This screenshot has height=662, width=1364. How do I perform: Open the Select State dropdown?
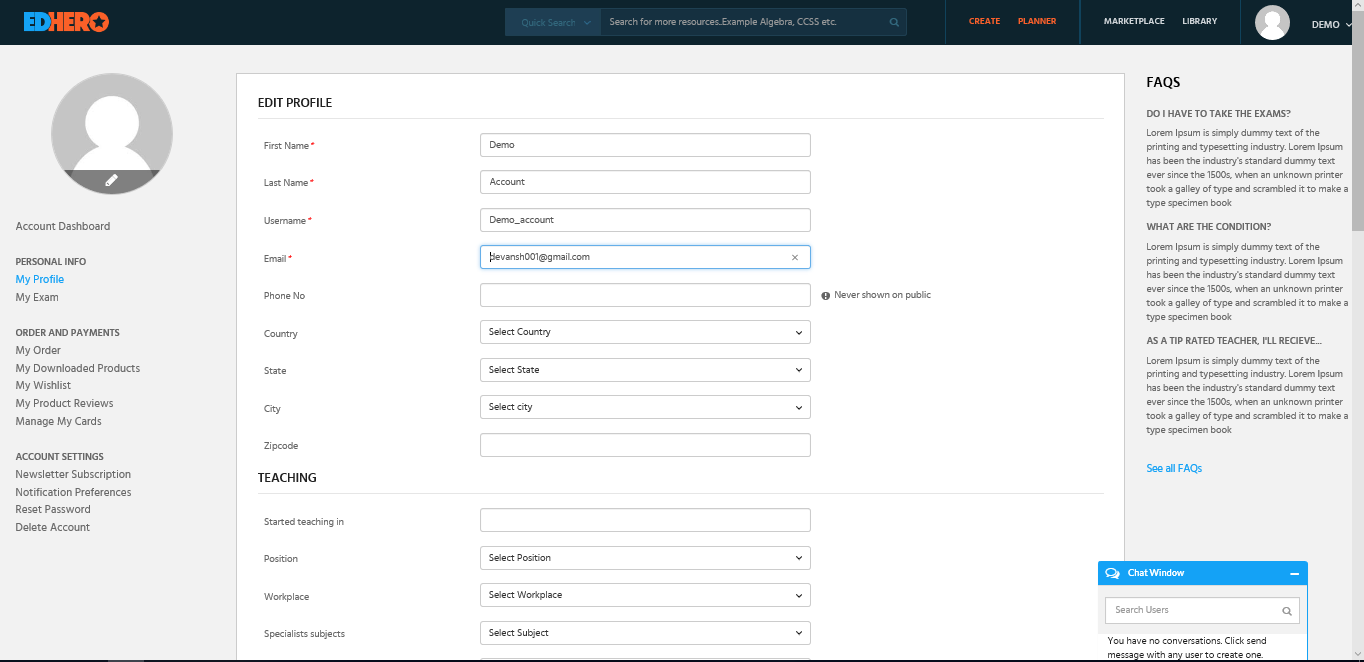click(645, 370)
